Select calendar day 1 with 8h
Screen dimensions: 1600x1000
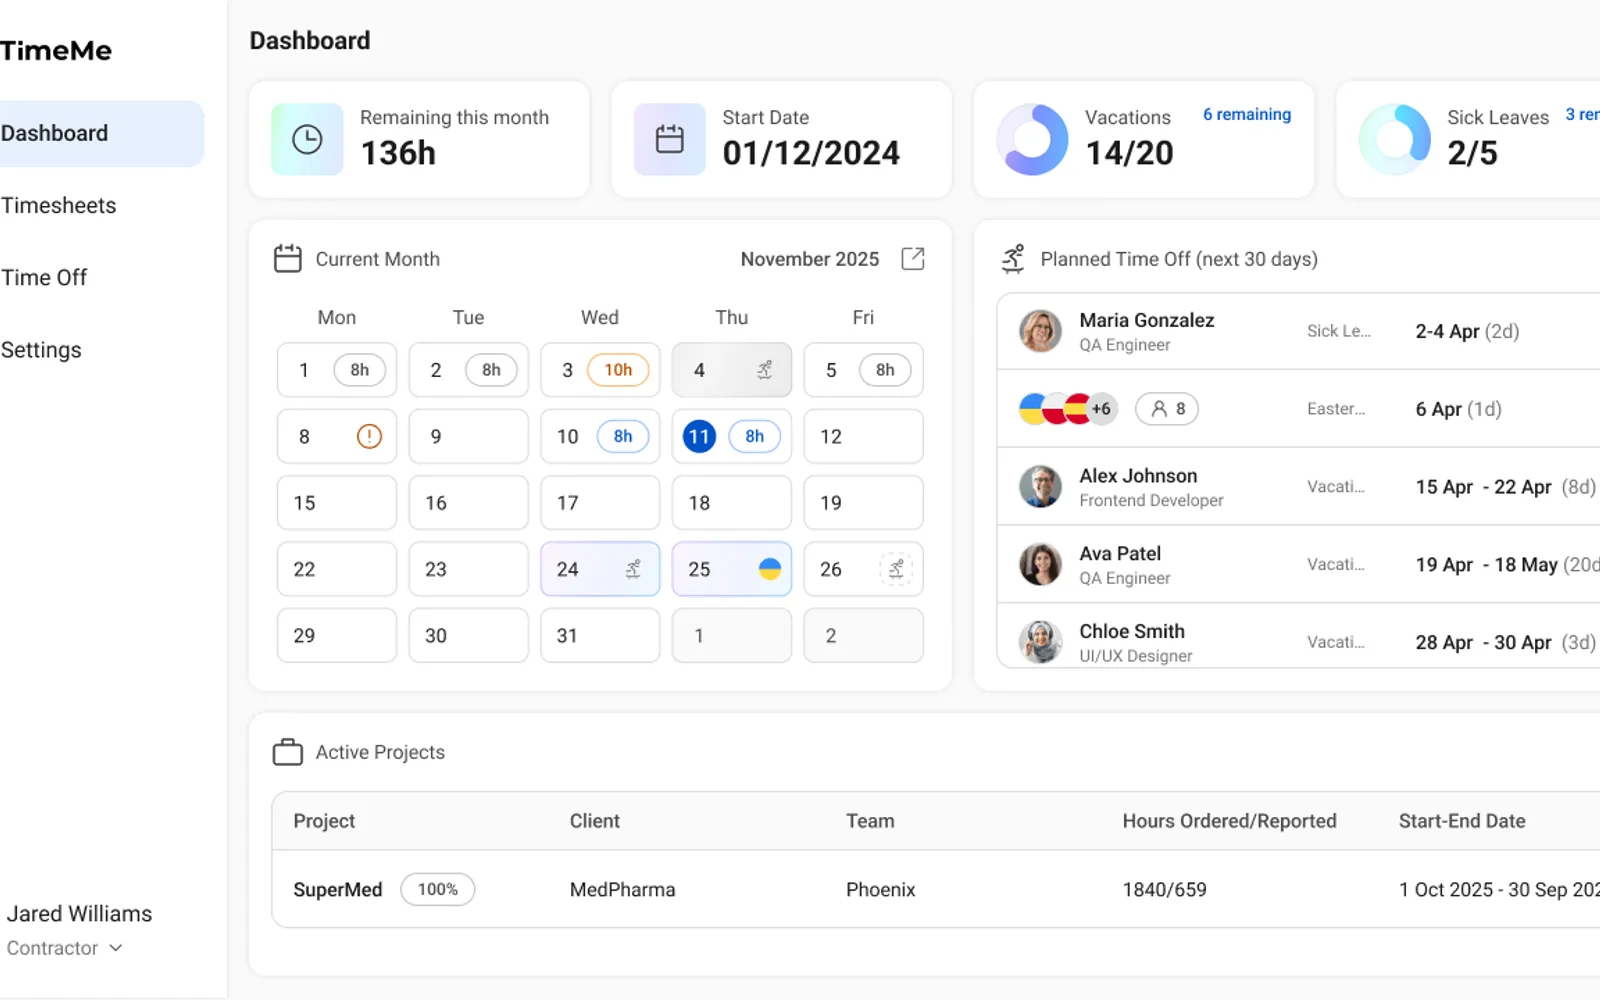(337, 370)
